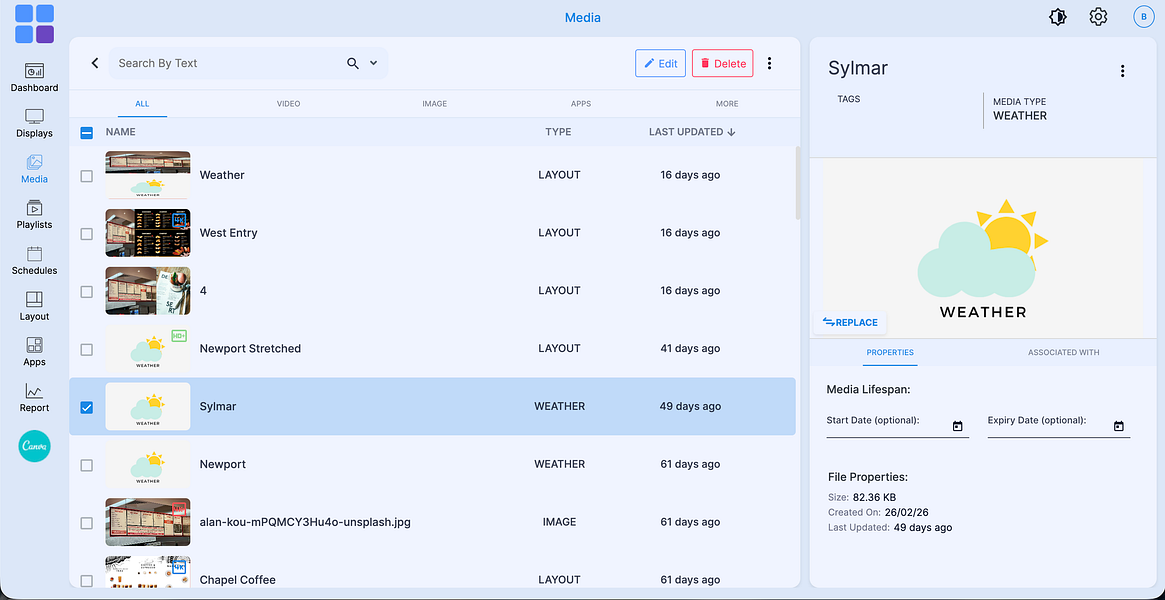1165x600 pixels.
Task: Click the search magnifier icon
Action: [x=353, y=63]
